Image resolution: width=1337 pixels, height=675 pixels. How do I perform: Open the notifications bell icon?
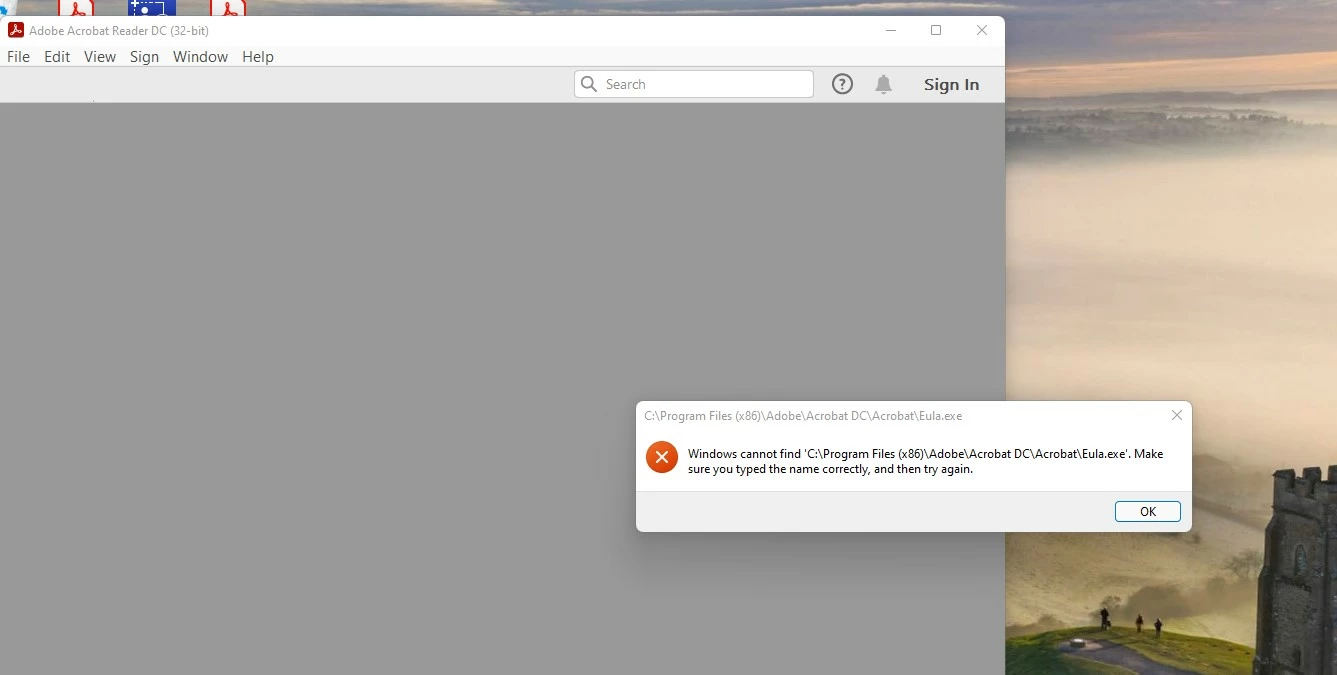point(883,84)
